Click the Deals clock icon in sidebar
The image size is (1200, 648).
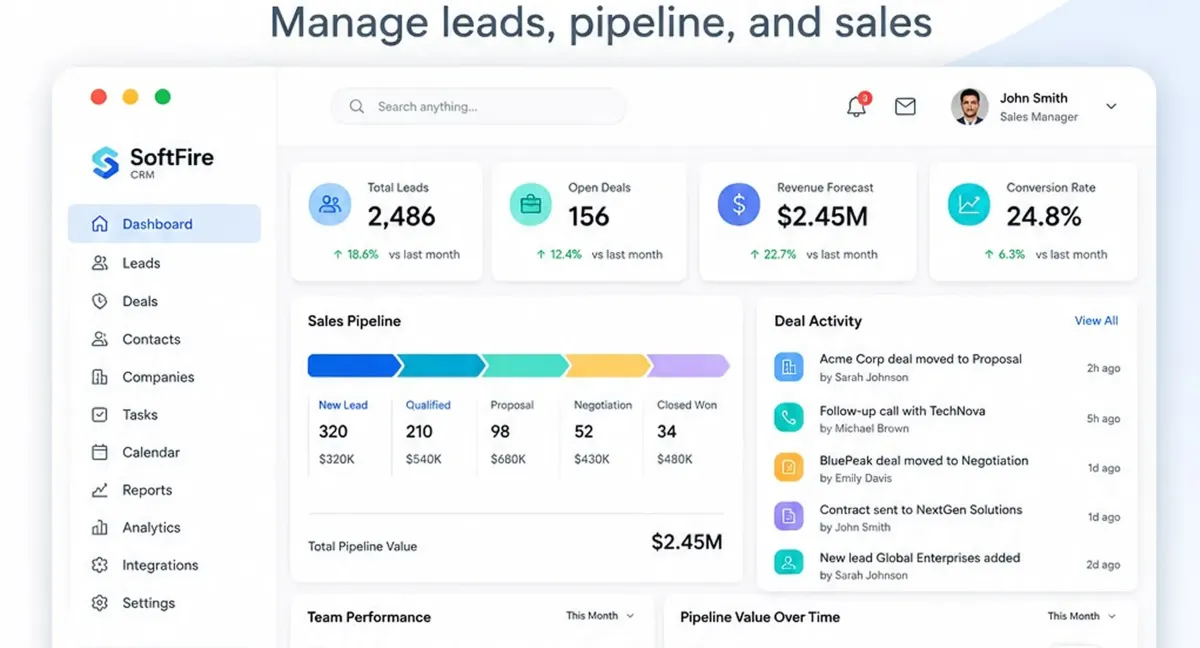tap(99, 301)
